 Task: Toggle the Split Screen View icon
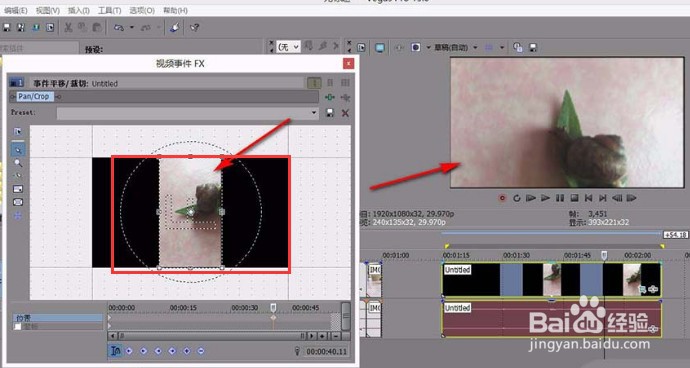415,47
